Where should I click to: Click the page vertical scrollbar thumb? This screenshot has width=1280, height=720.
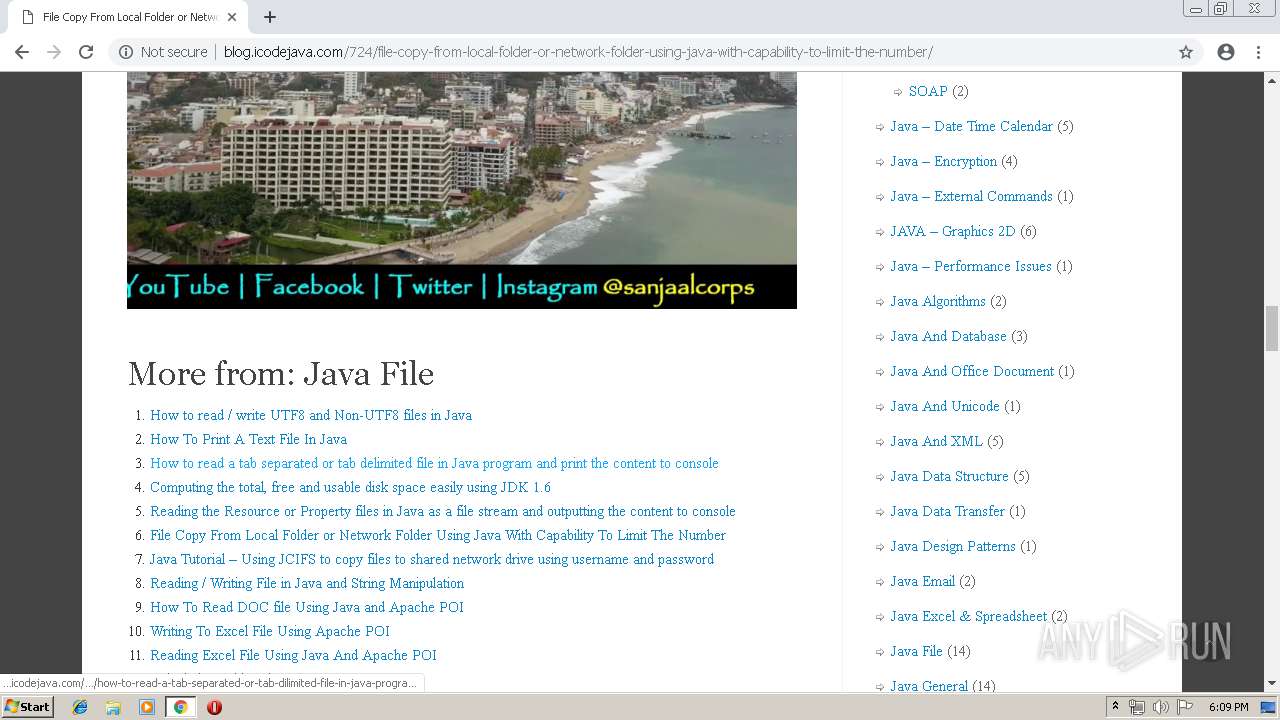click(x=1272, y=329)
